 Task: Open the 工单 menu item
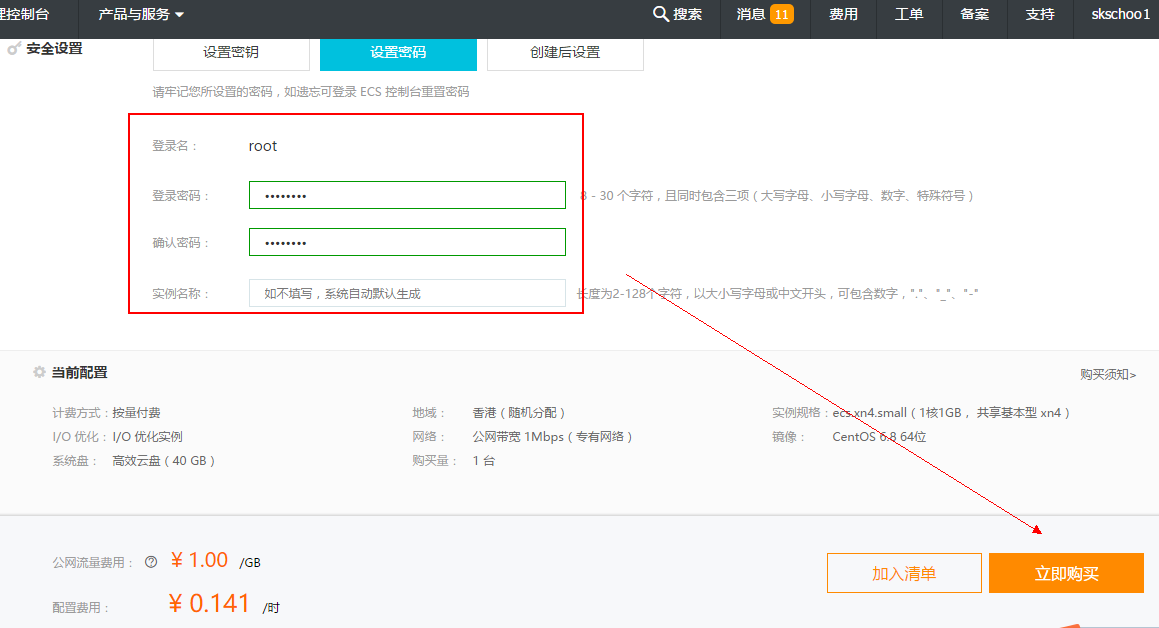point(908,14)
